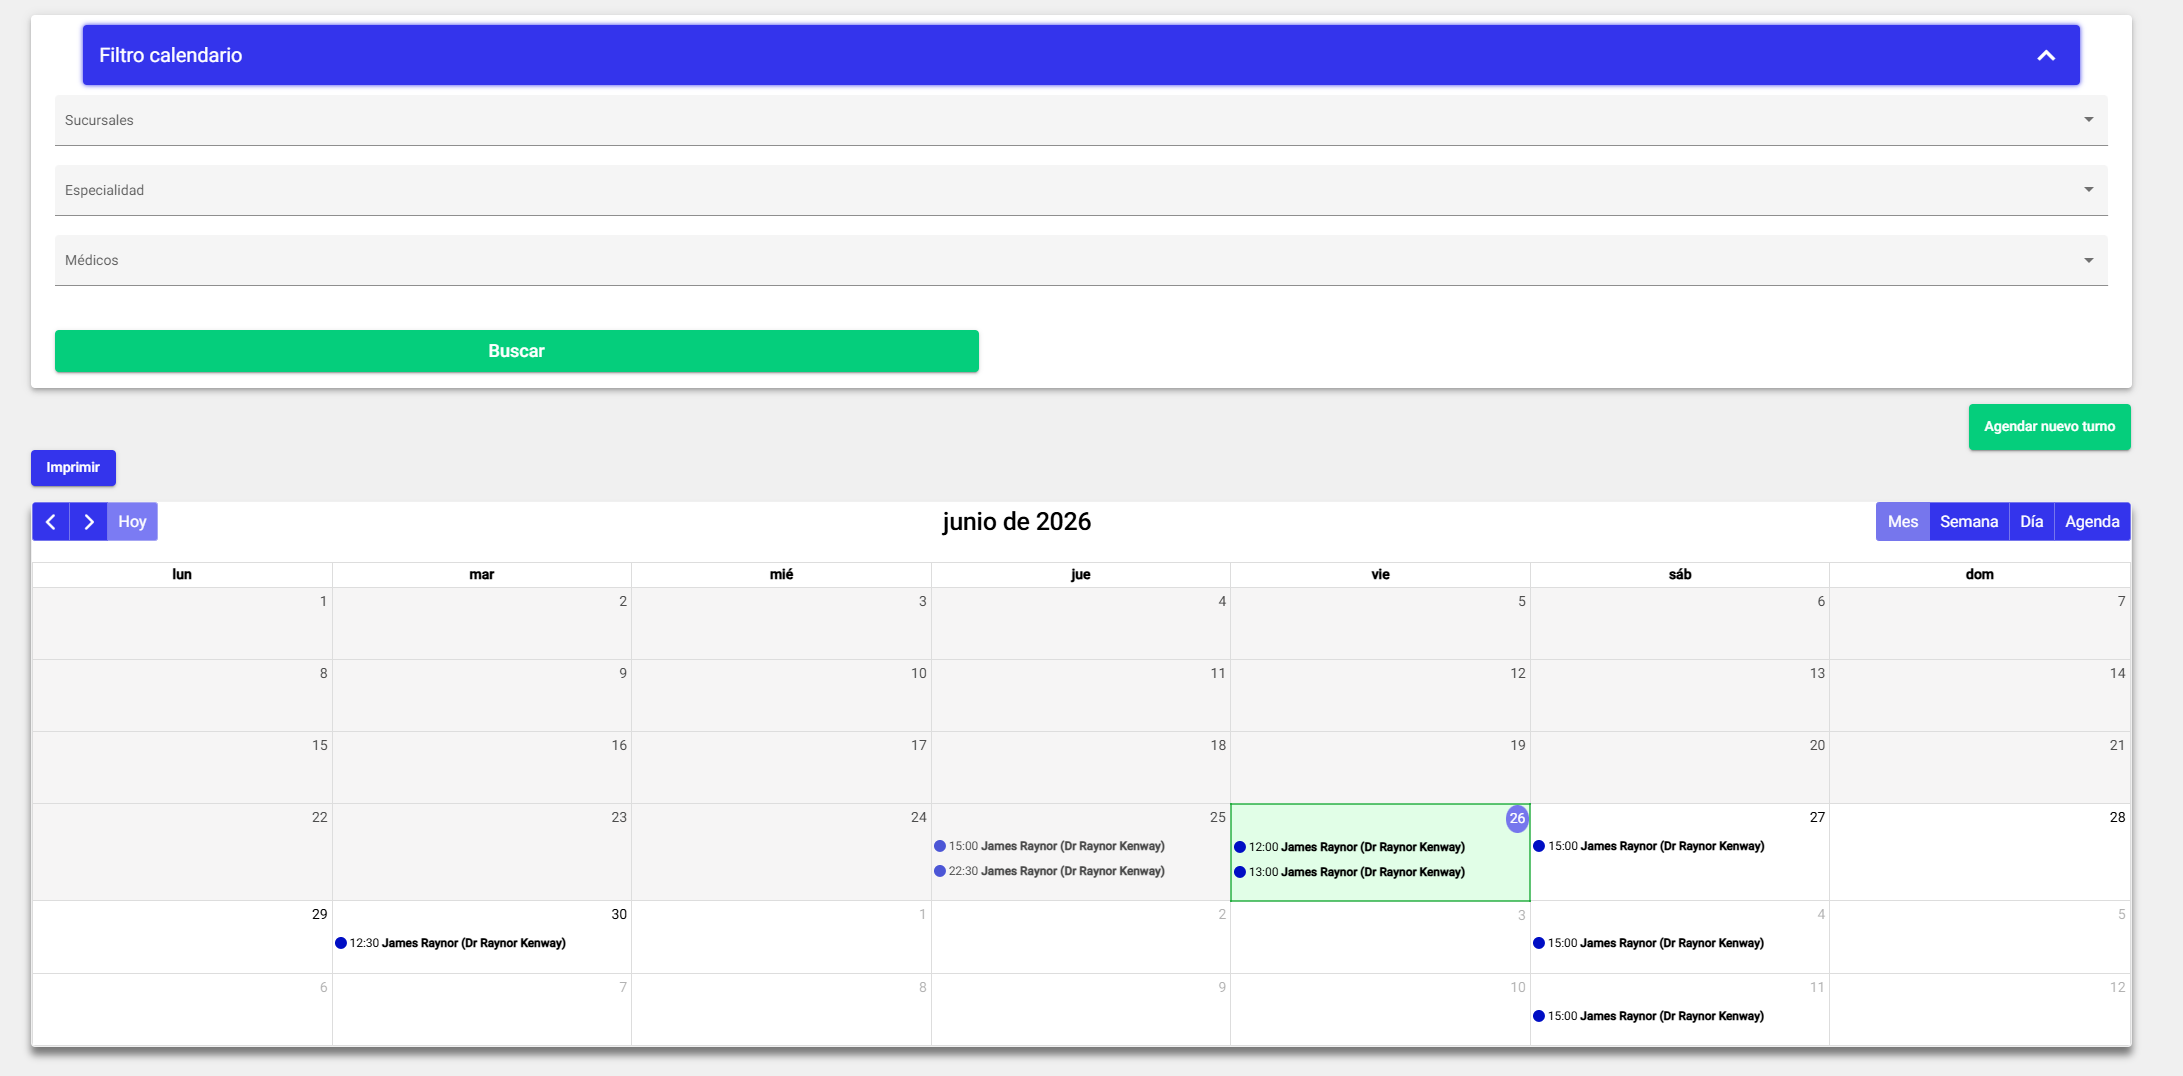Collapse the Filtro calendario panel
The width and height of the screenshot is (2183, 1076).
[x=2046, y=56]
